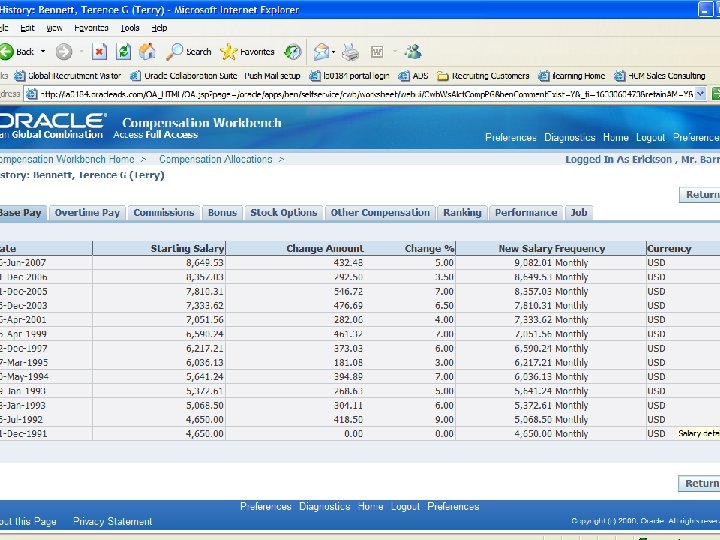The height and width of the screenshot is (540, 720).
Task: Click Preferences in the top header
Action: [x=511, y=137]
